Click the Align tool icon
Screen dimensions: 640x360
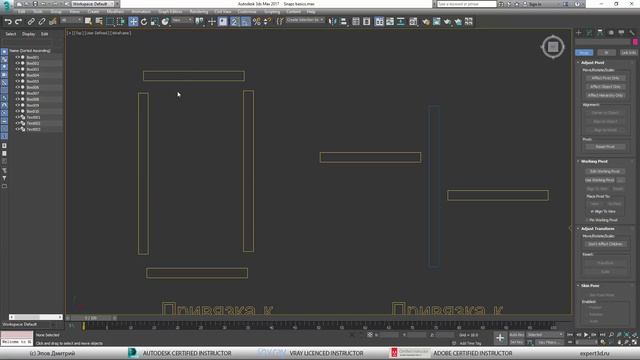pyautogui.click(x=344, y=22)
